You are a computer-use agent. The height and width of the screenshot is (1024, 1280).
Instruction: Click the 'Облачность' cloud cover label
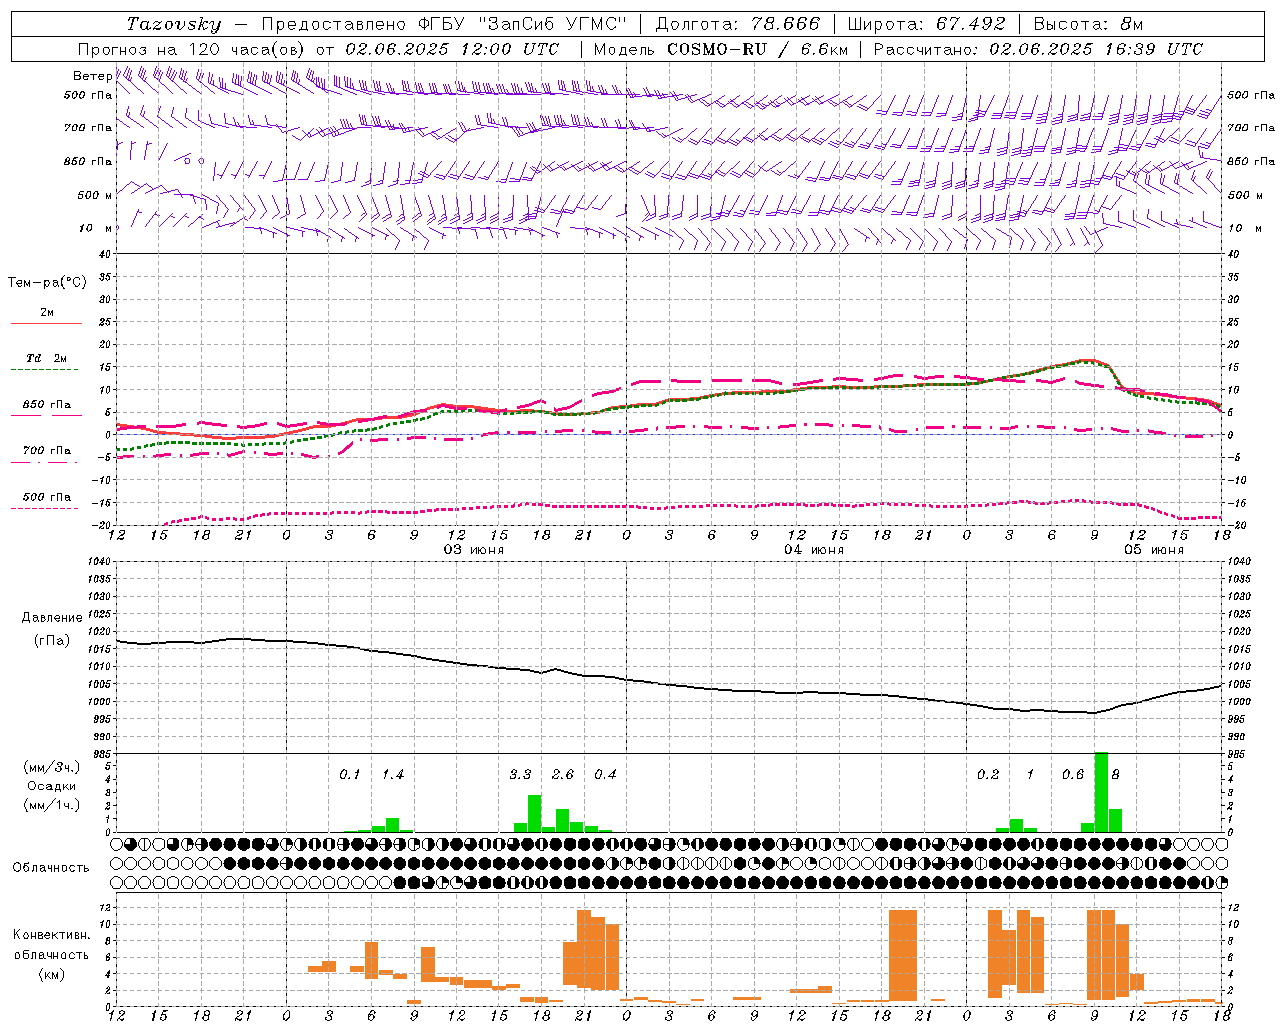tap(51, 867)
